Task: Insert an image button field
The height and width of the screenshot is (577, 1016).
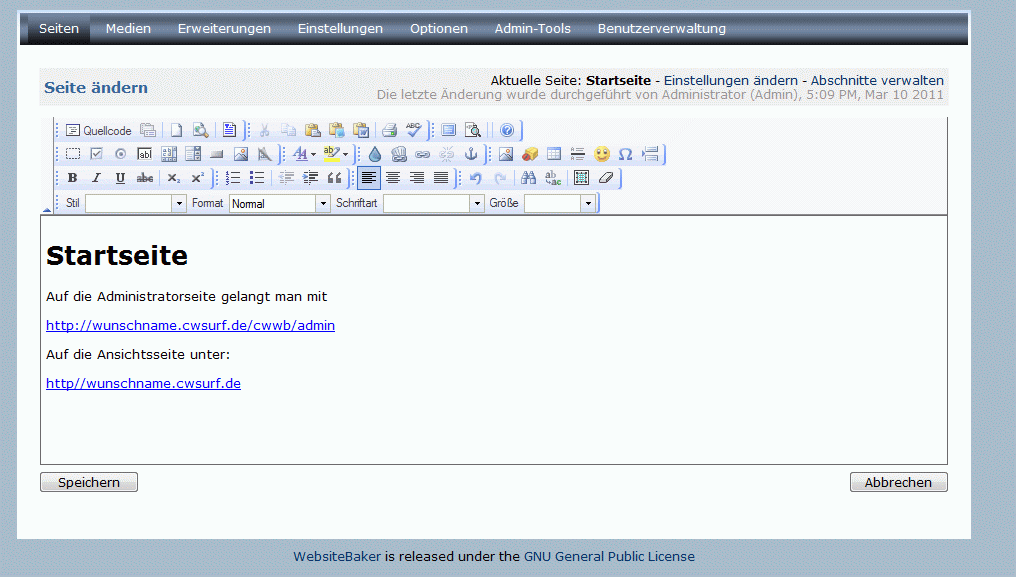Action: (x=241, y=154)
